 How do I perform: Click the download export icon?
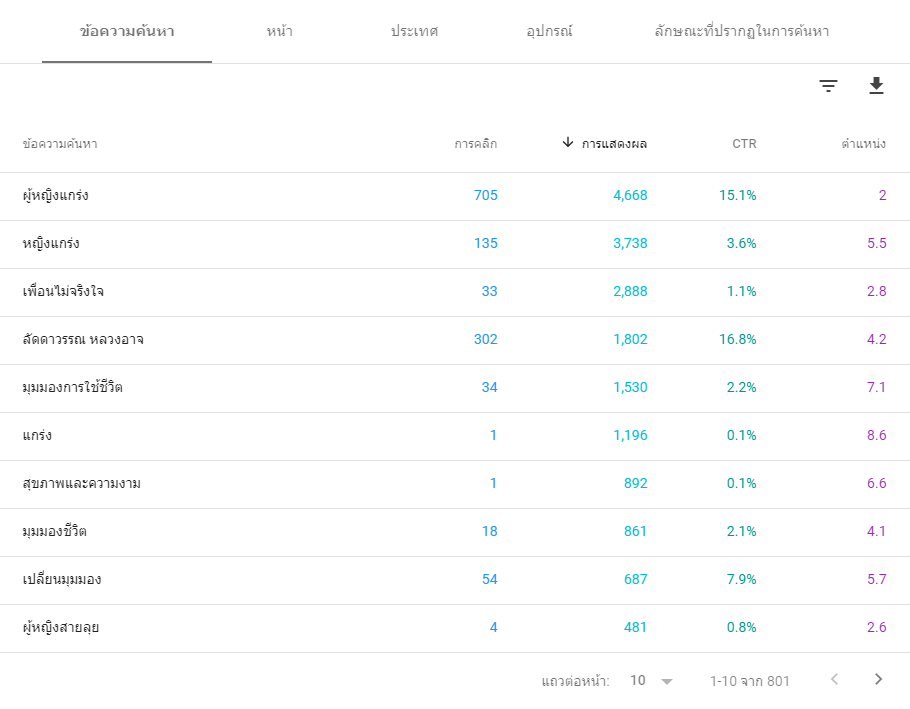(876, 86)
